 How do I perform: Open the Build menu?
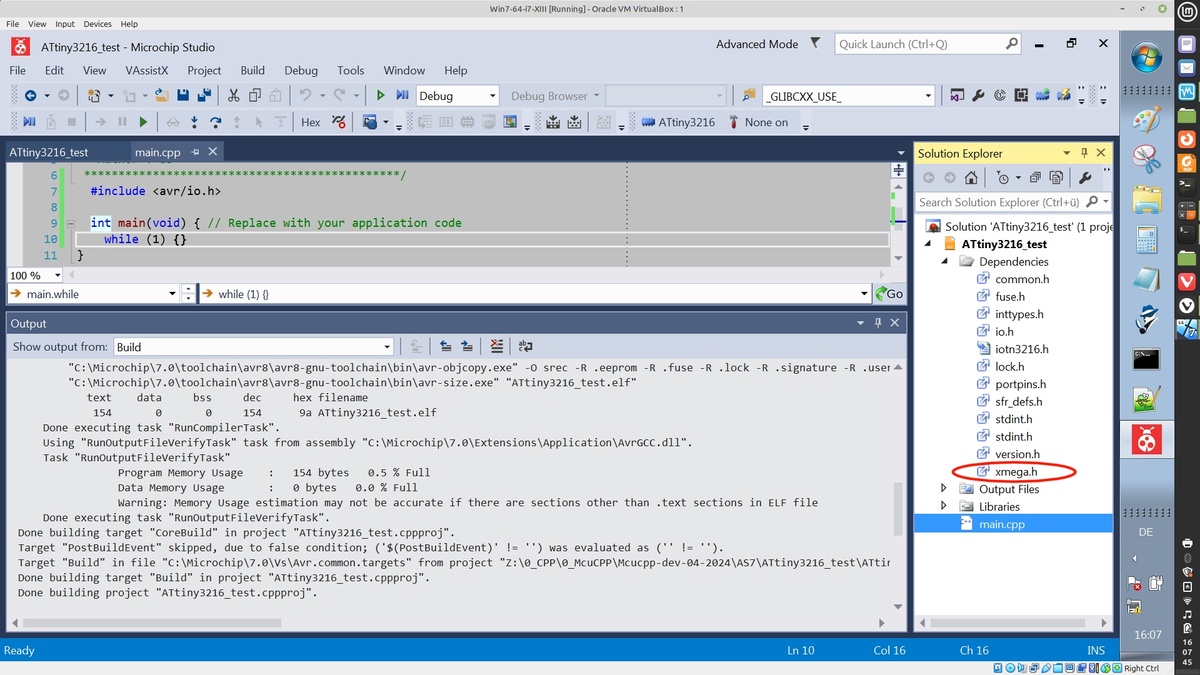coord(252,70)
